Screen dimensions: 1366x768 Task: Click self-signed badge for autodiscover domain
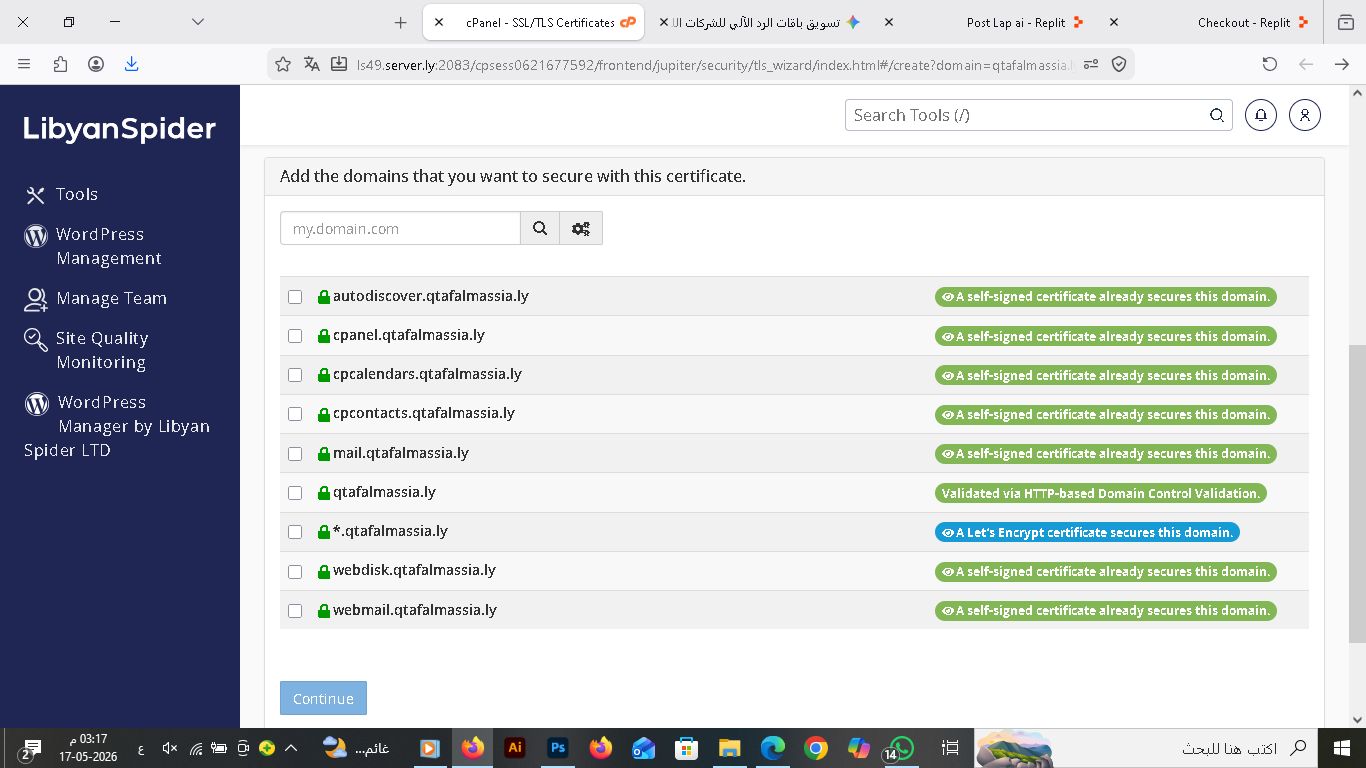pyautogui.click(x=1105, y=297)
